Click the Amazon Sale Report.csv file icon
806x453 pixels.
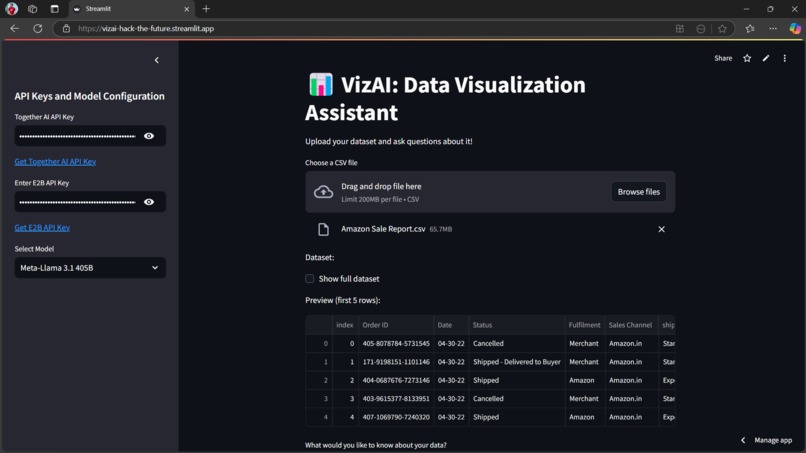(x=323, y=229)
